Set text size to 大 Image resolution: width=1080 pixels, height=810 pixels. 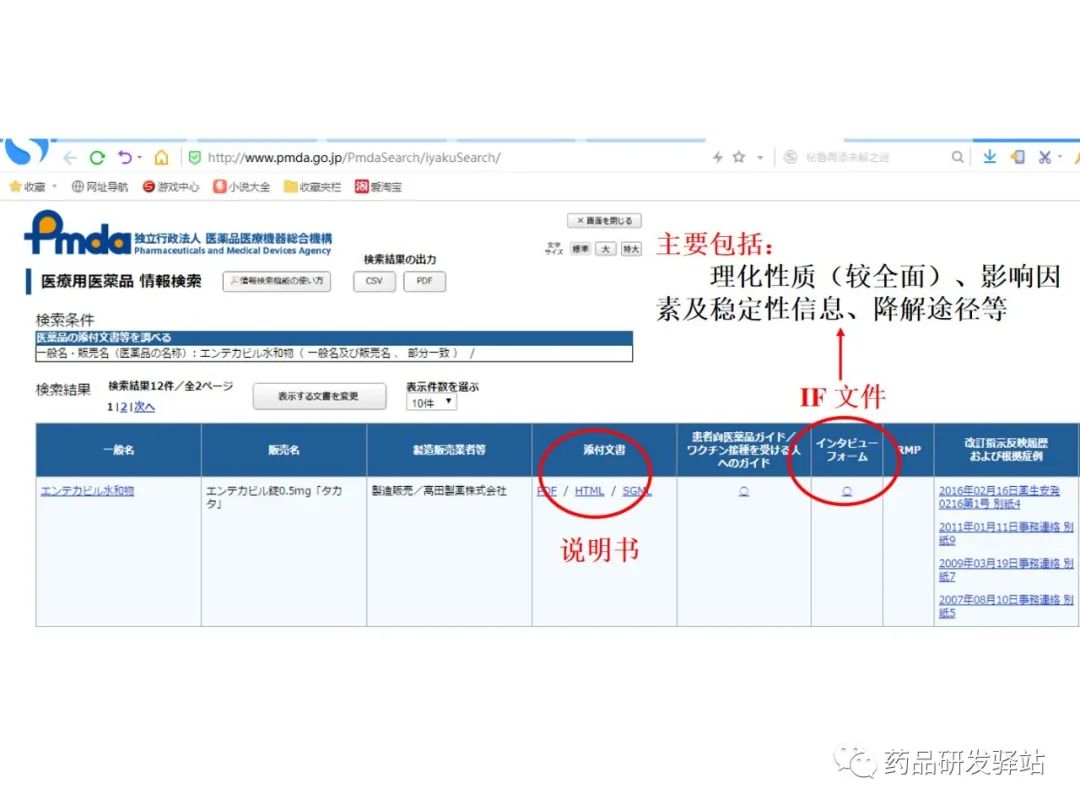(605, 249)
